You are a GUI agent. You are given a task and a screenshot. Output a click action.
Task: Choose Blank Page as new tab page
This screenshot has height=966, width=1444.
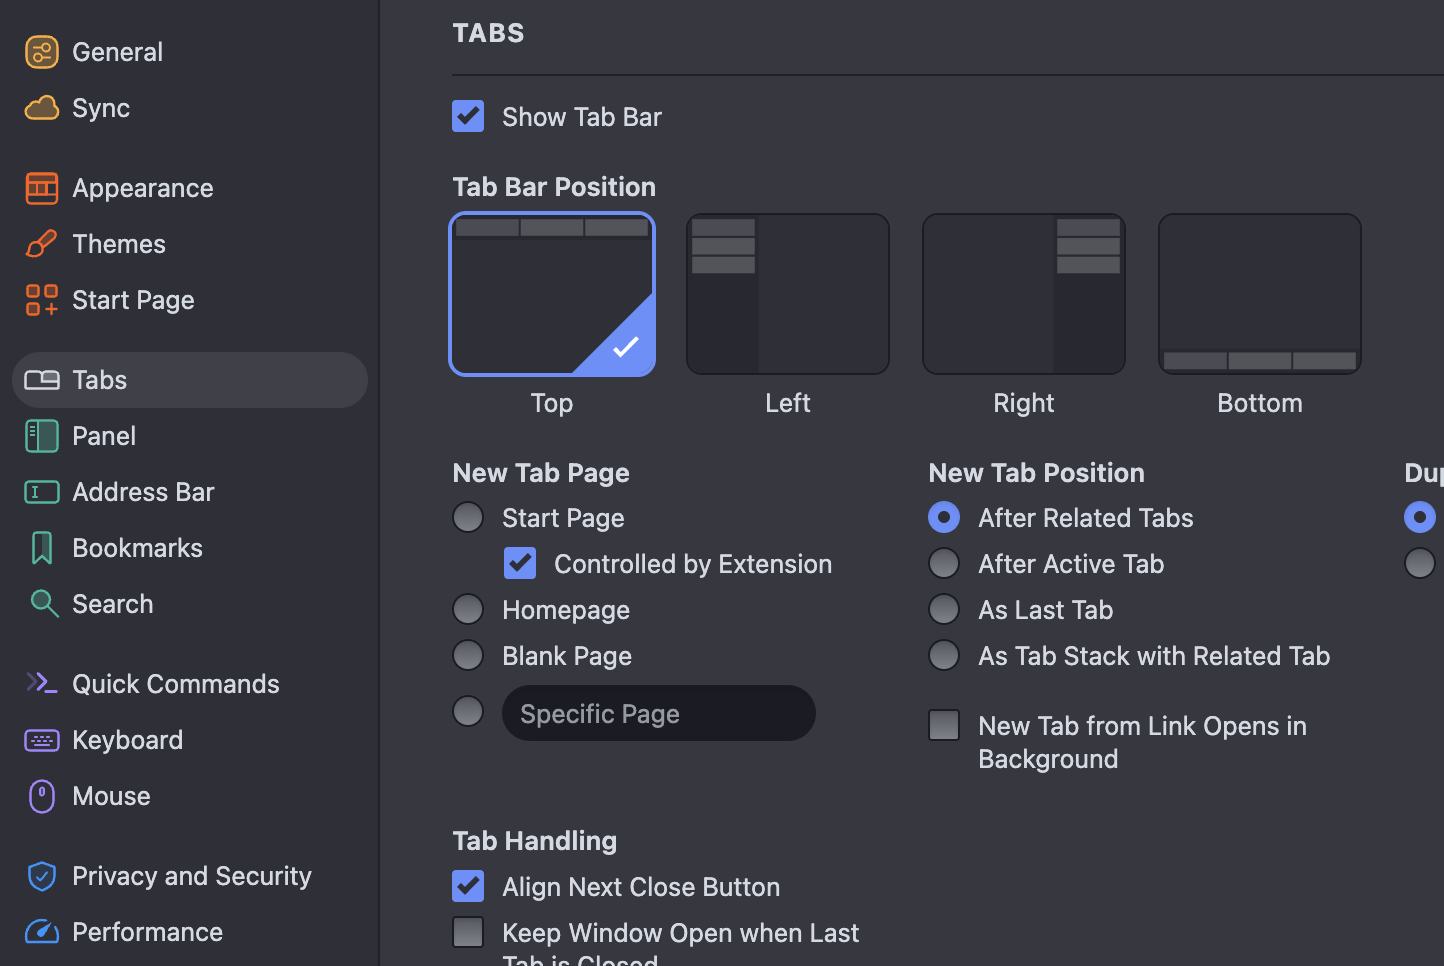coord(468,655)
